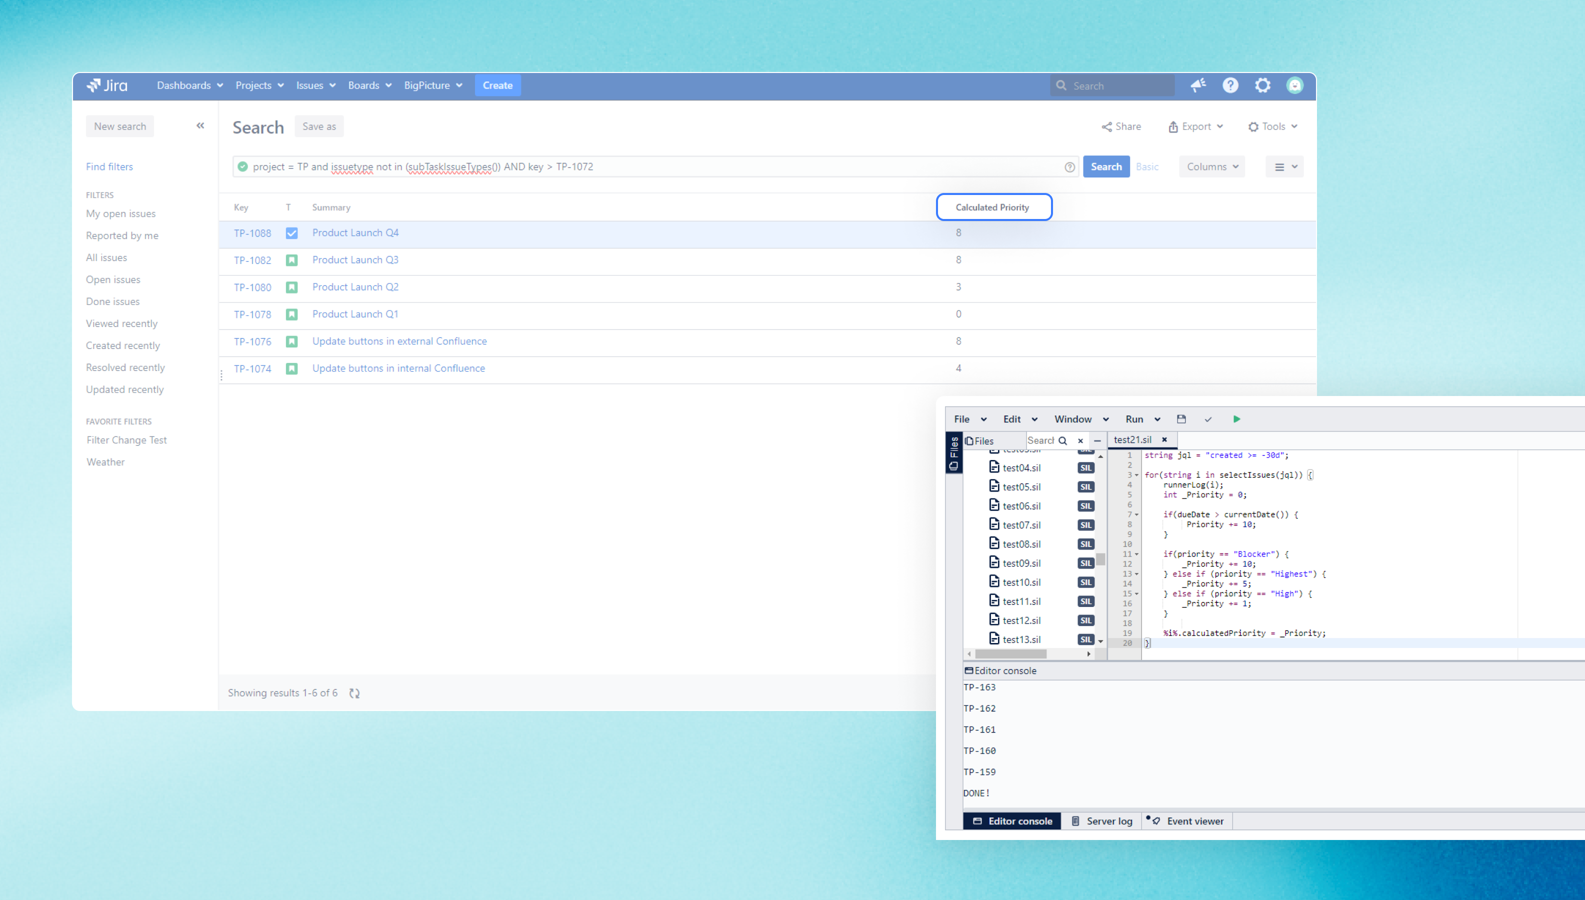Click the feedback megaphone icon
The width and height of the screenshot is (1585, 900).
pos(1198,86)
